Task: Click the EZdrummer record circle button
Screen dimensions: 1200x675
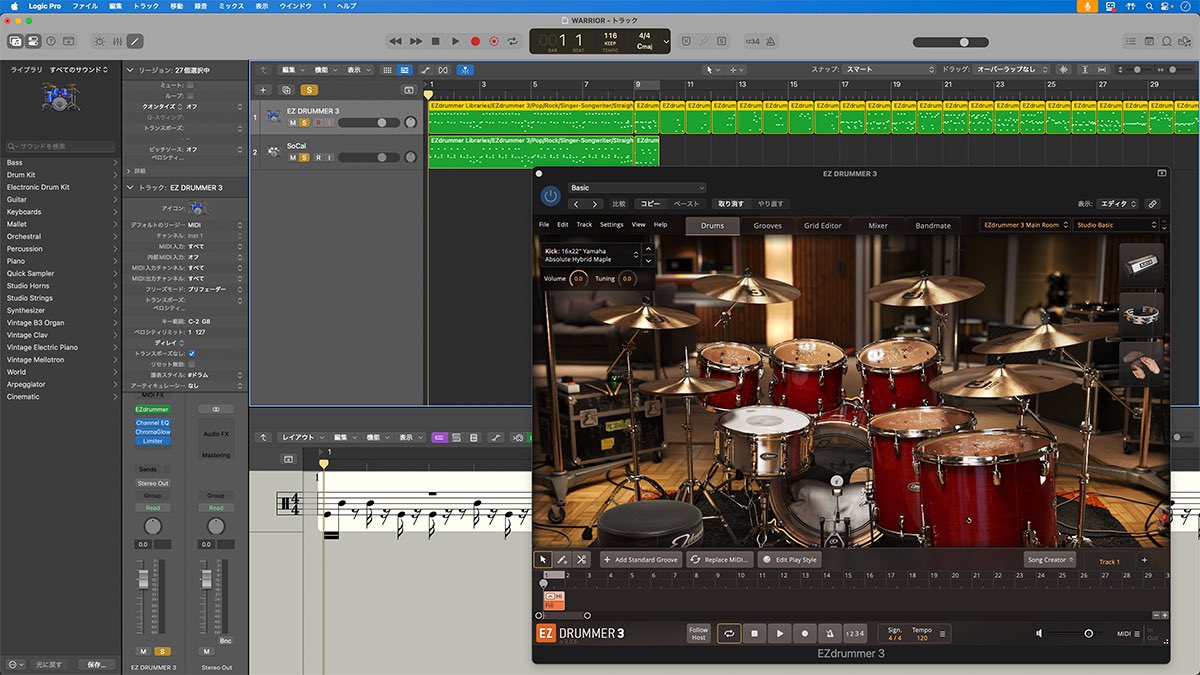Action: 805,633
